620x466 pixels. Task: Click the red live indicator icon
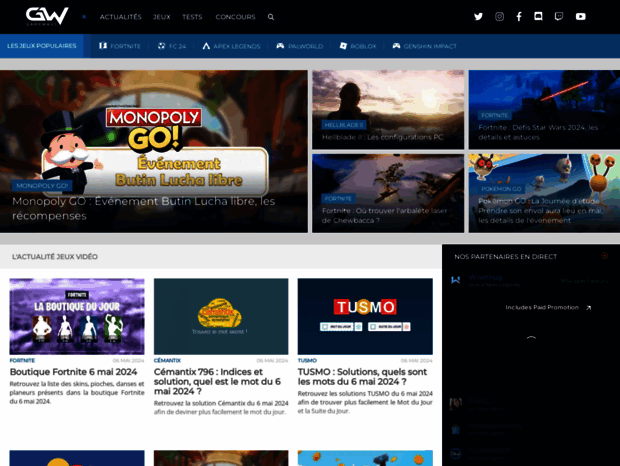tap(605, 256)
